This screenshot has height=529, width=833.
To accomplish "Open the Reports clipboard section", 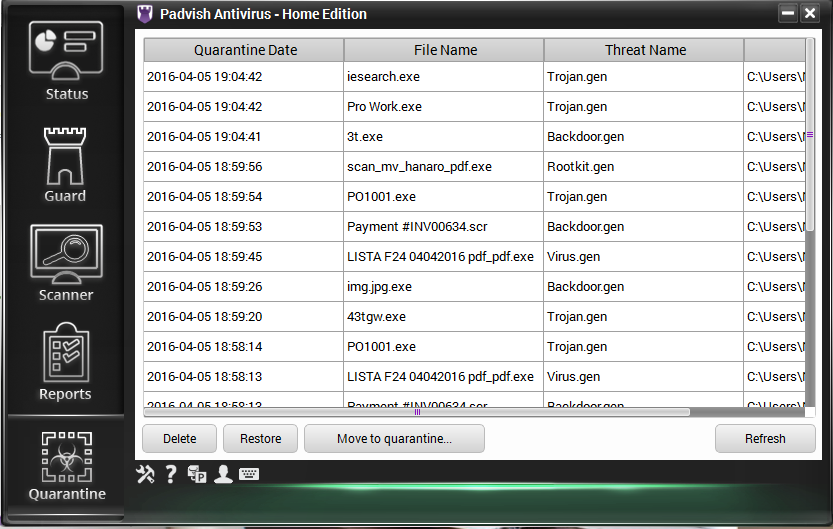I will 66,362.
